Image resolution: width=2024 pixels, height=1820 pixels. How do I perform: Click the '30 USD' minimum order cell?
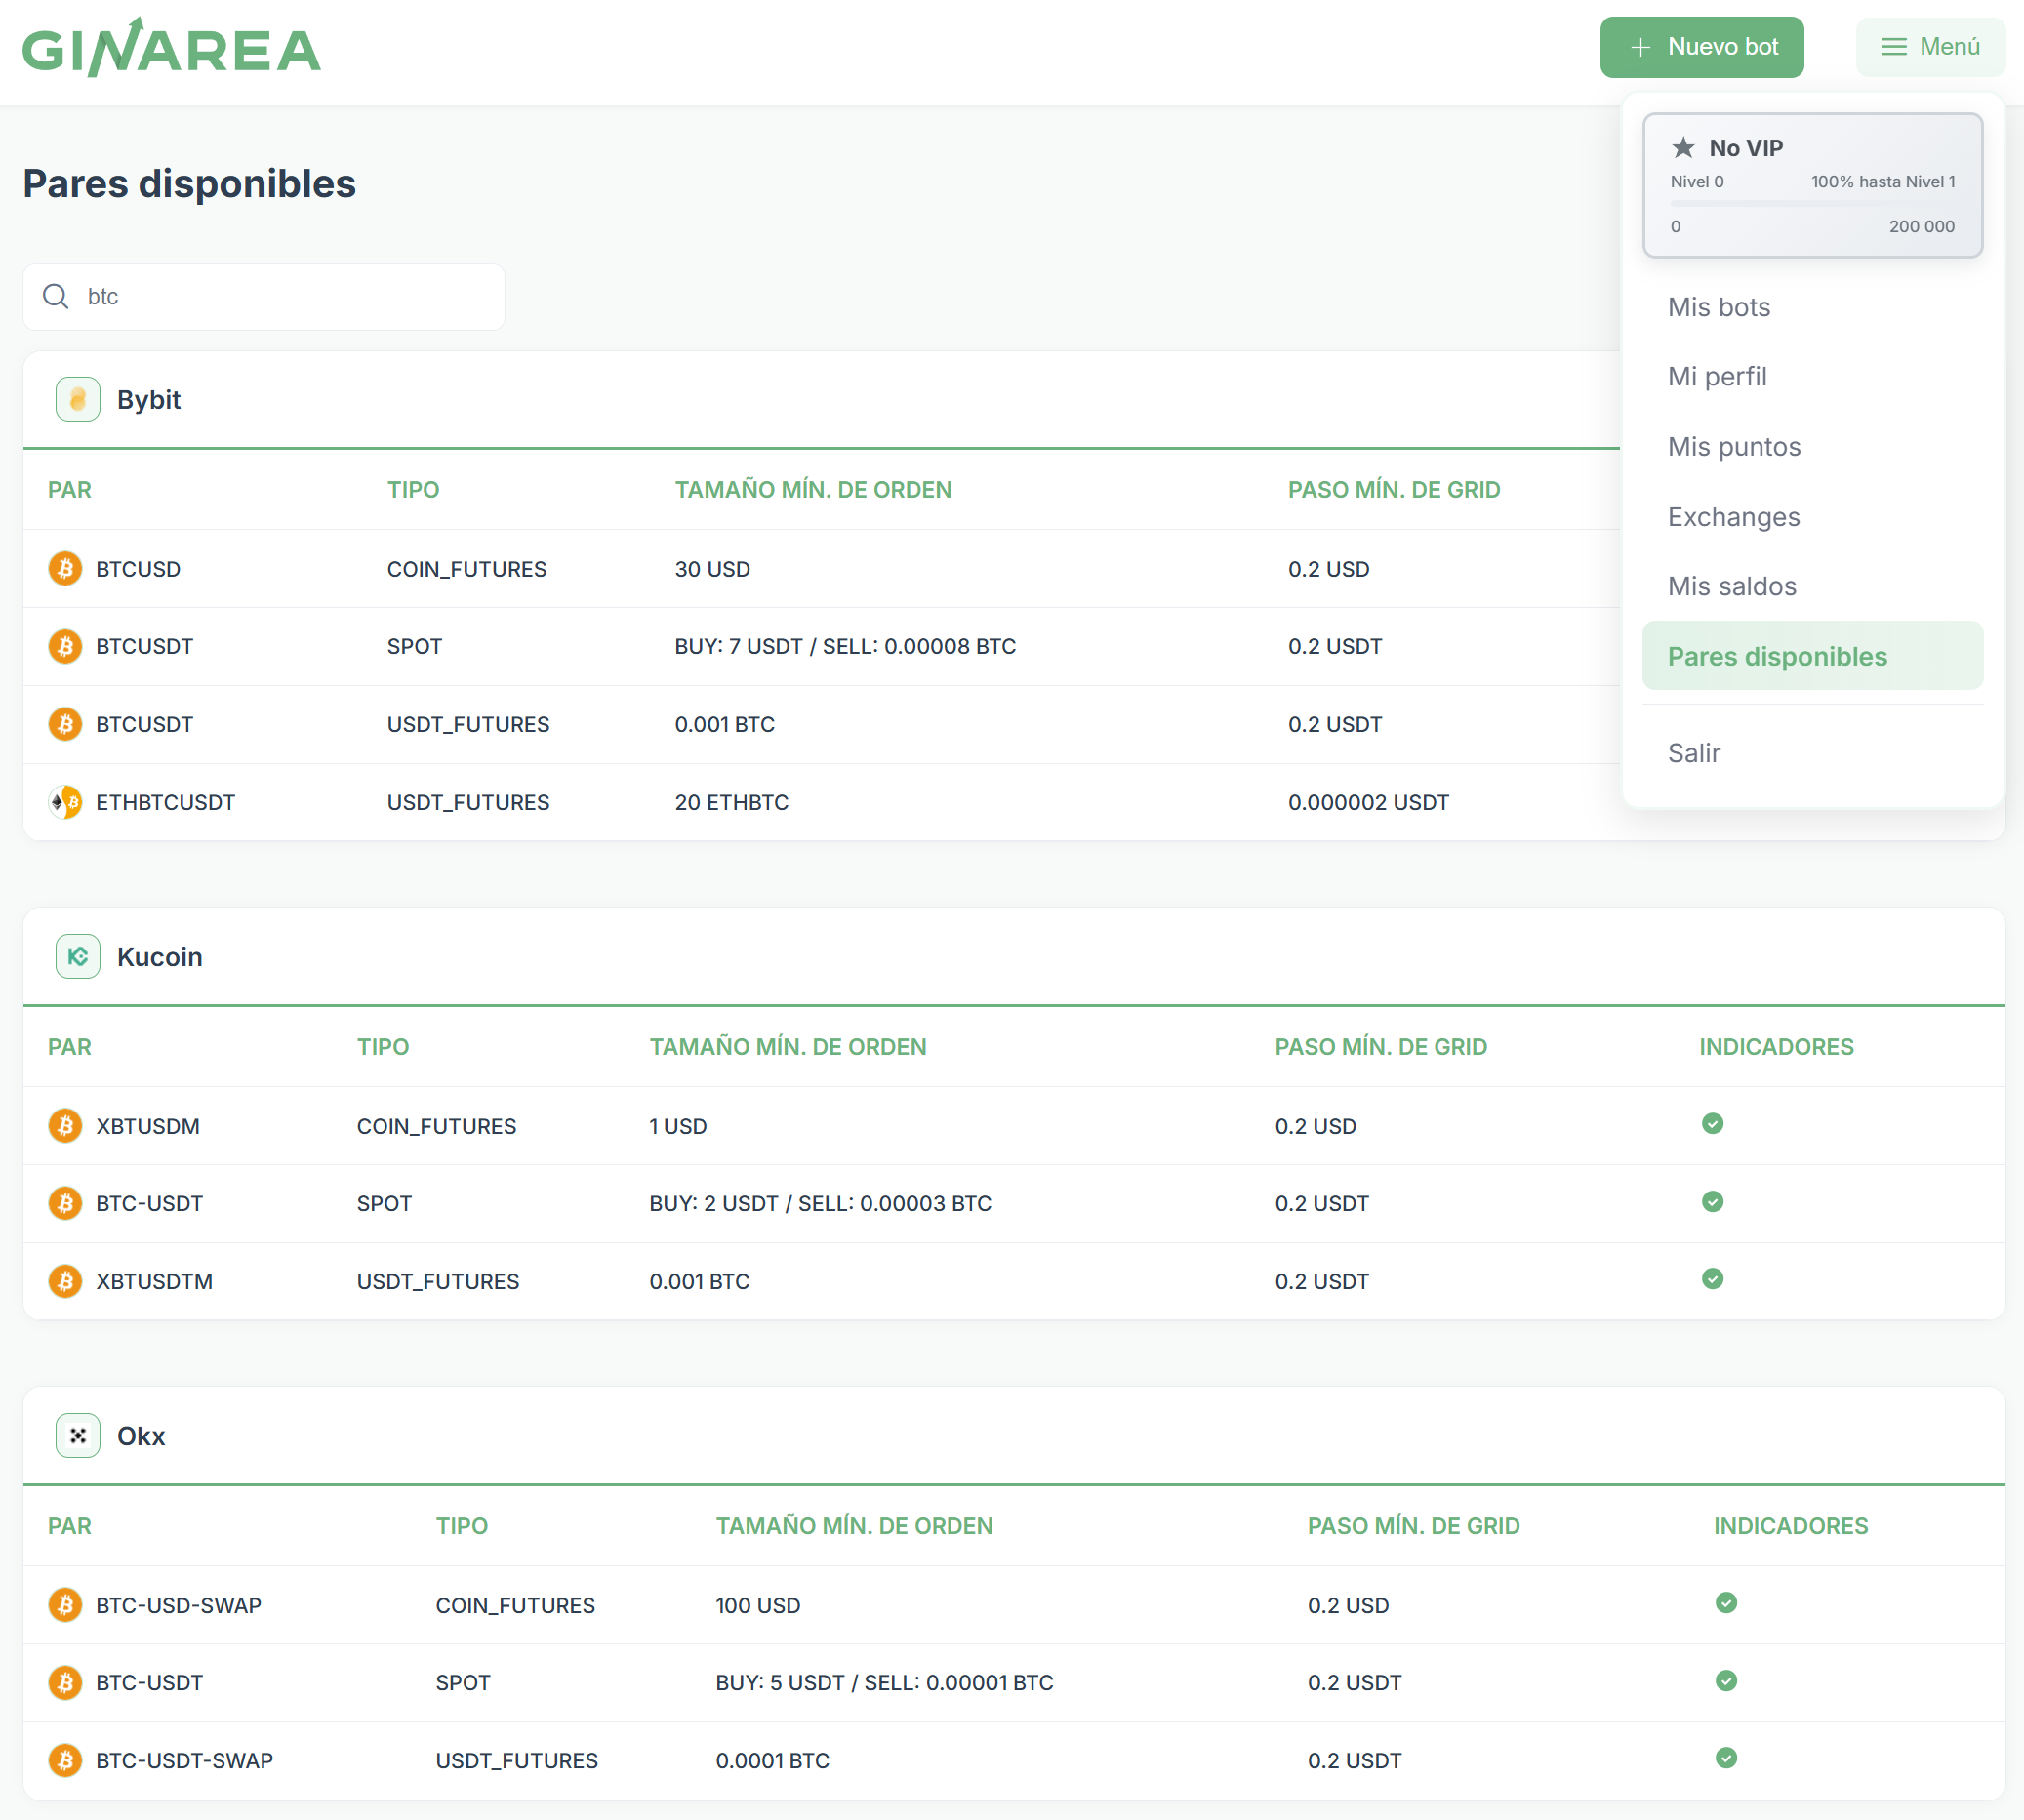(712, 569)
